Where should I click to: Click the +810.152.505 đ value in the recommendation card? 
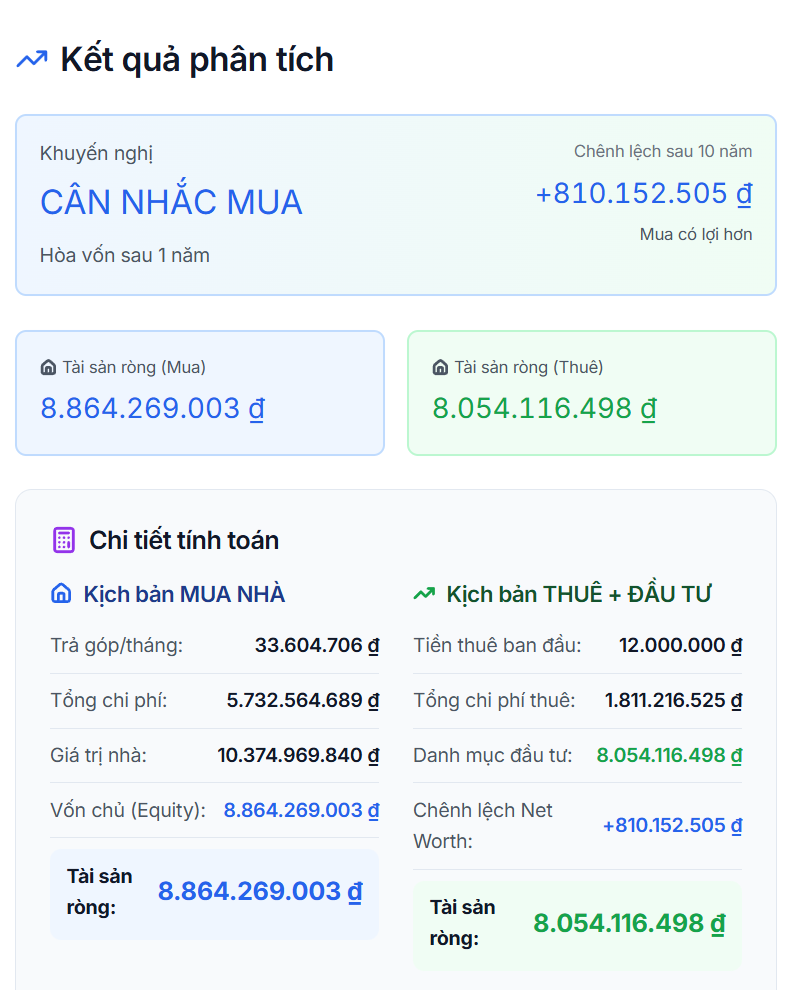pyautogui.click(x=644, y=193)
